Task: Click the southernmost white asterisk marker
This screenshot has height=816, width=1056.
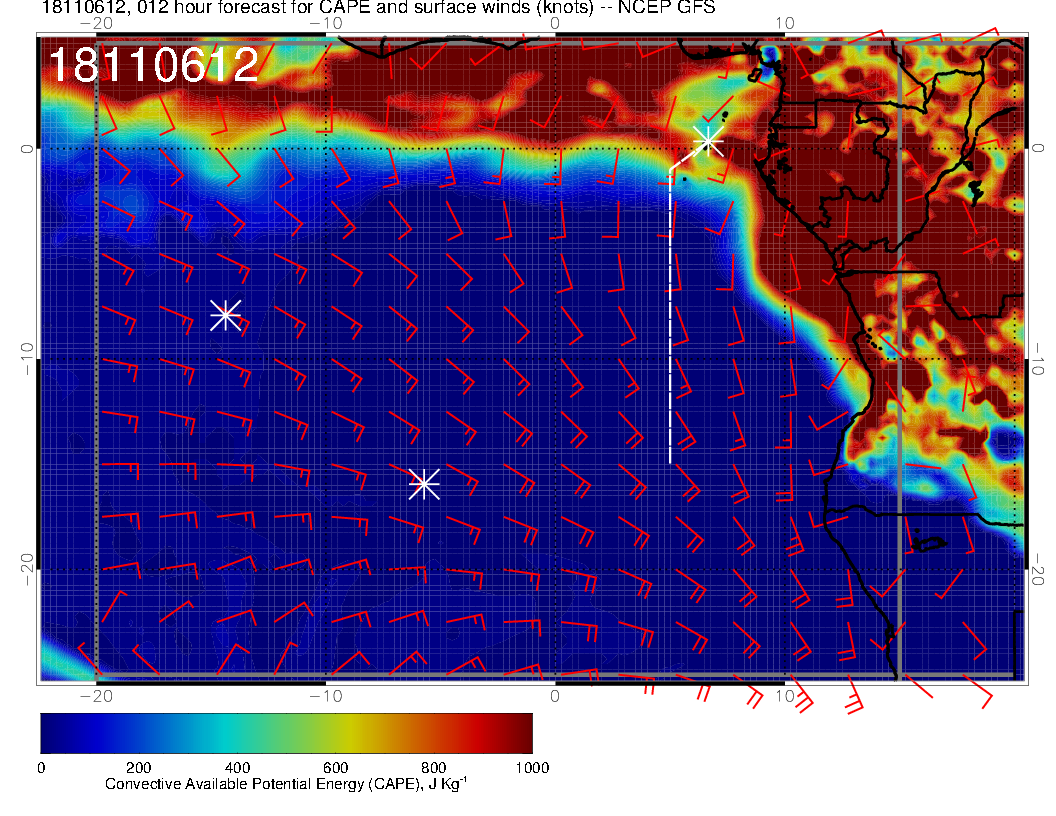Action: (424, 483)
